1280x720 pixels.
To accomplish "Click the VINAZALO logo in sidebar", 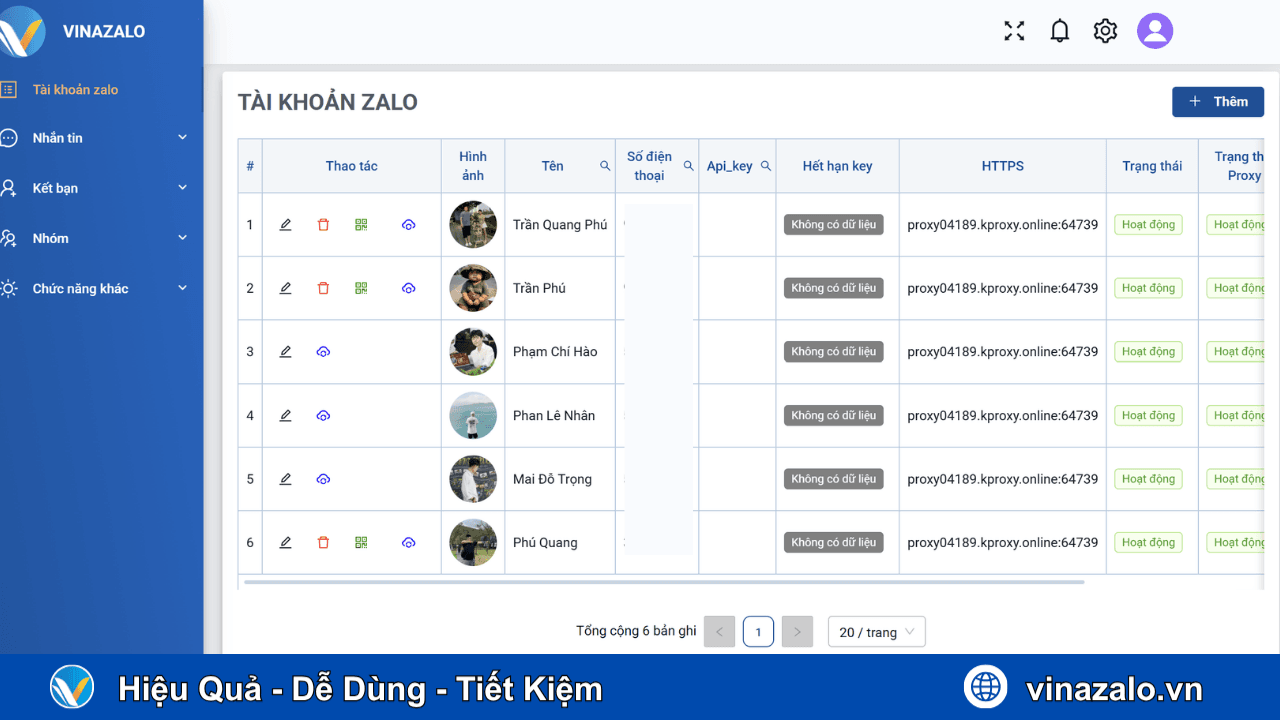I will tap(23, 31).
